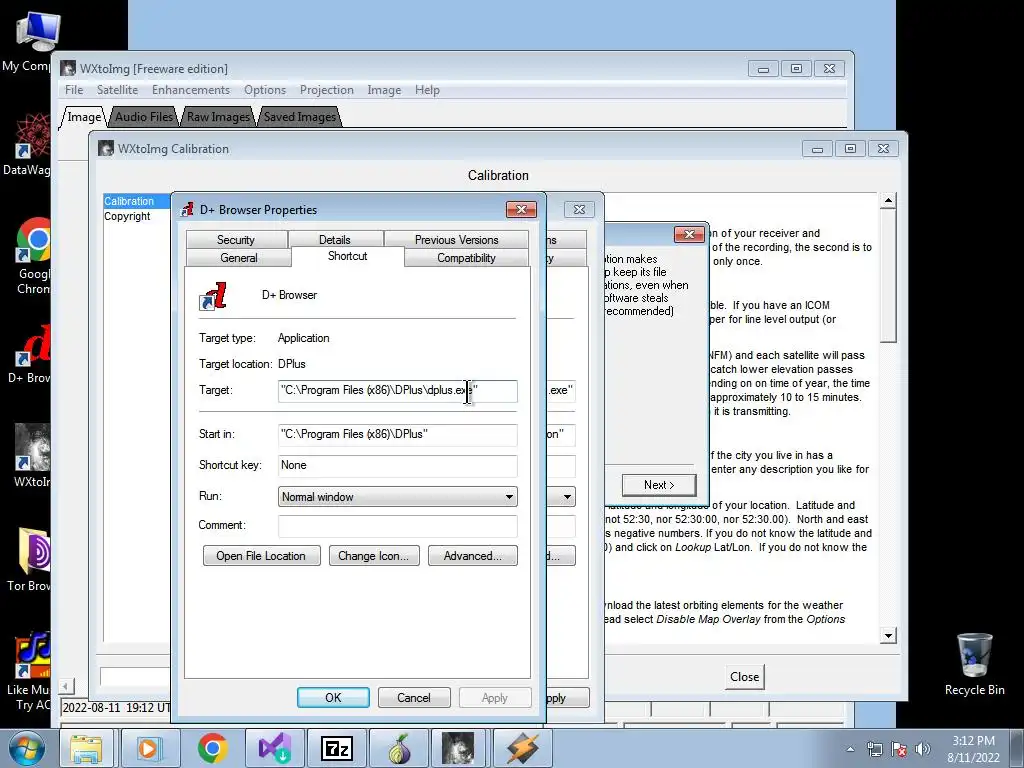Click the Open File Location button
1024x768 pixels.
[x=261, y=556]
